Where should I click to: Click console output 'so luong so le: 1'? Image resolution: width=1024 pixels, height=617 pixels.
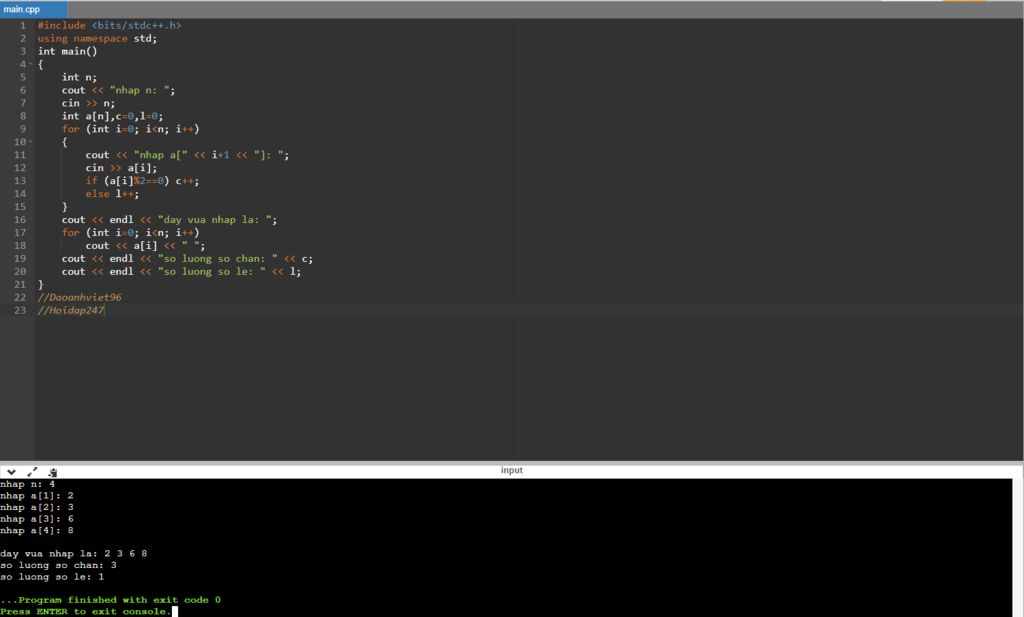[x=52, y=577]
